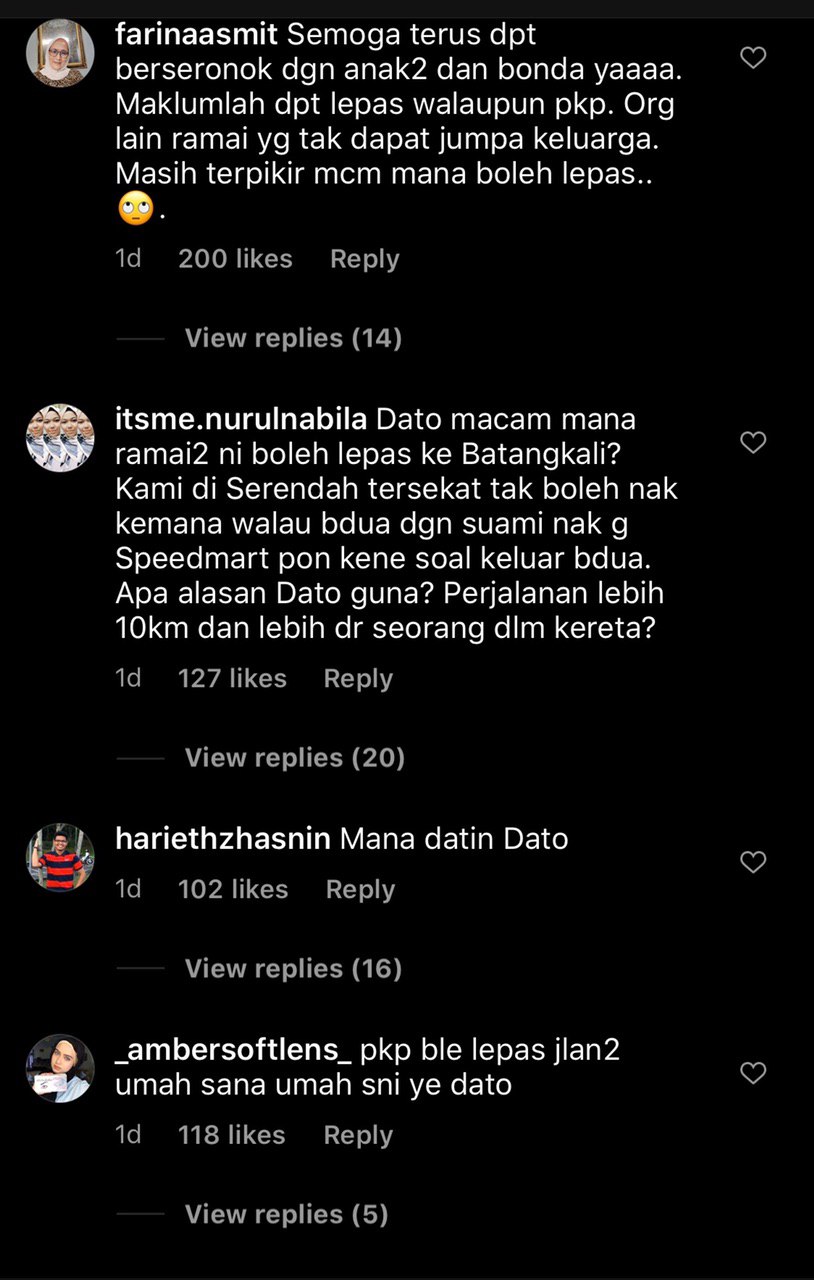The image size is (814, 1280).
Task: Open _ambersoftlens_ profile photo
Action: click(x=60, y=1068)
